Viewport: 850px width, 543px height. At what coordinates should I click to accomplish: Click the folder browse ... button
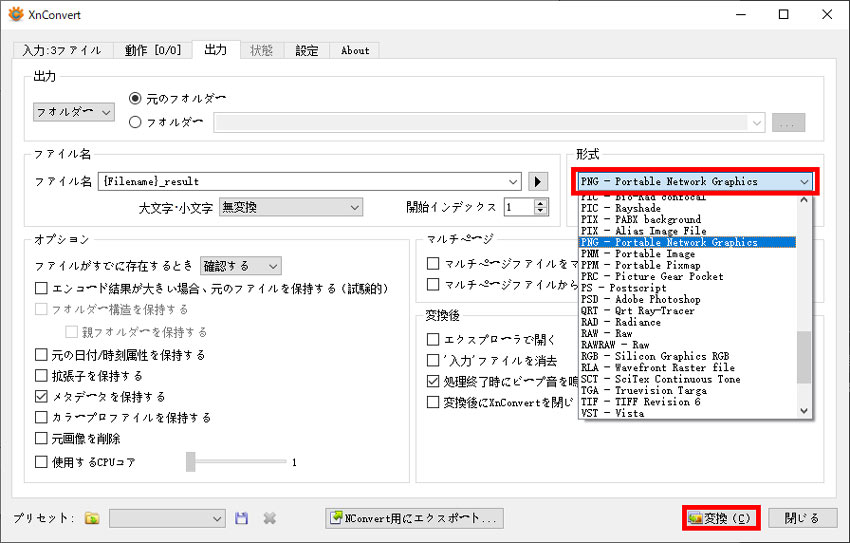[x=788, y=123]
